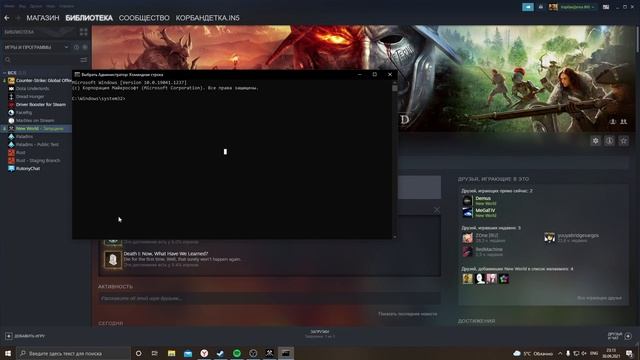Viewport: 640px width, 360px height.
Task: Open the БИБЛИОТЕКА (Library) tab
Action: 89,18
